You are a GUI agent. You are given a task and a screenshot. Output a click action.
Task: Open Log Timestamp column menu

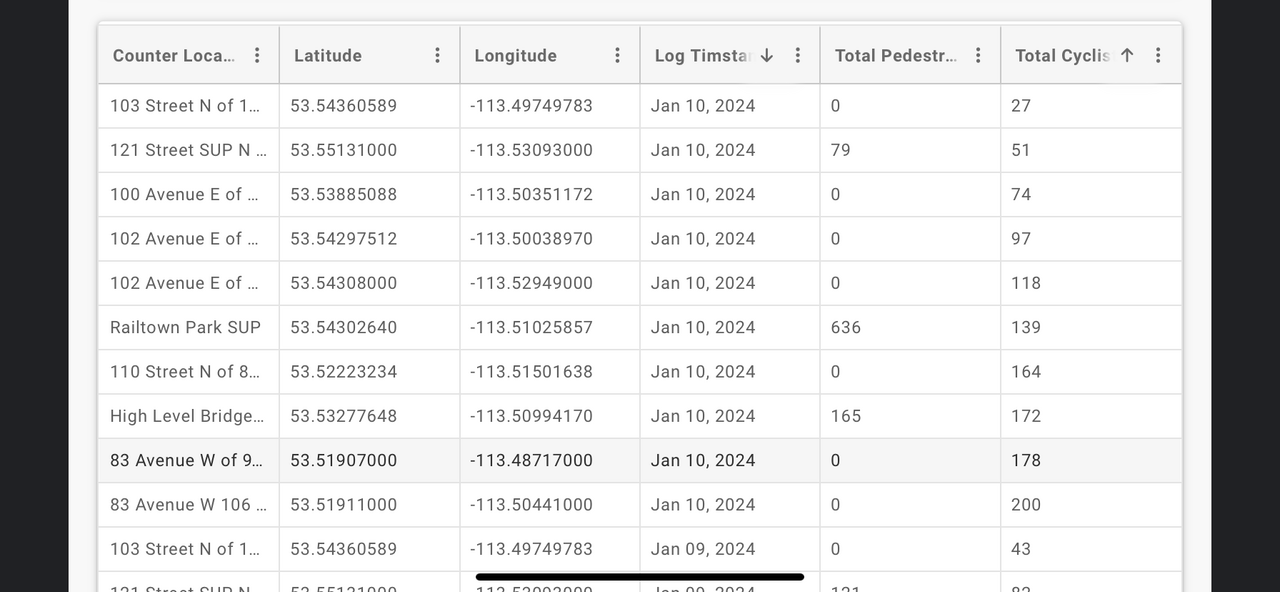coord(798,55)
